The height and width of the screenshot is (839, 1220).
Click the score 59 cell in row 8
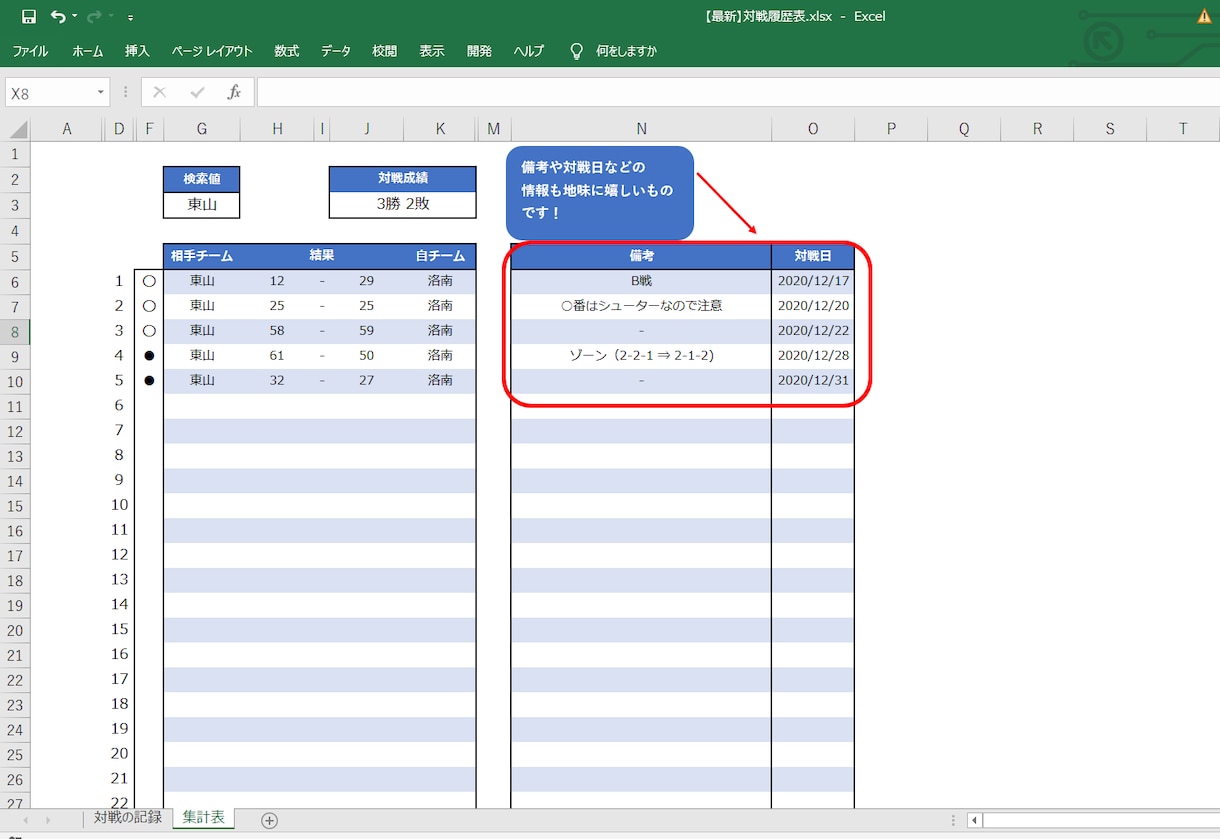coord(367,331)
